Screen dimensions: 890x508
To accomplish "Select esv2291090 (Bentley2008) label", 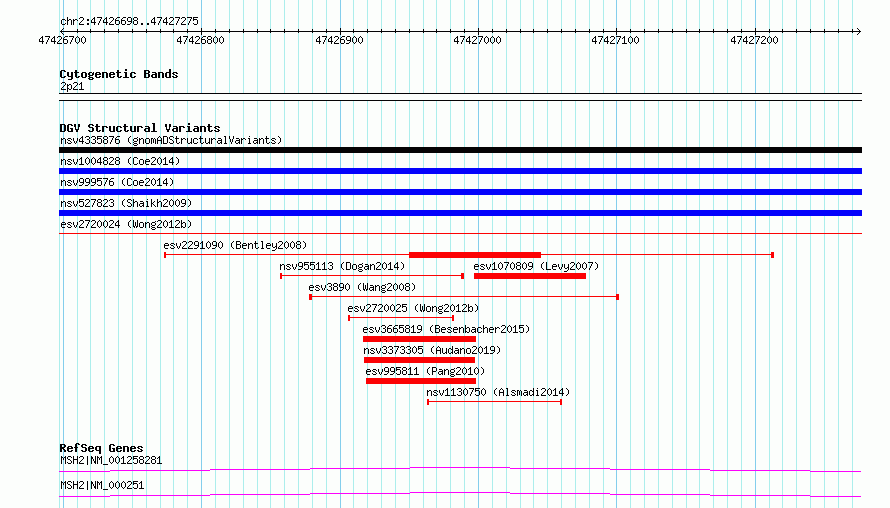I will pyautogui.click(x=235, y=245).
